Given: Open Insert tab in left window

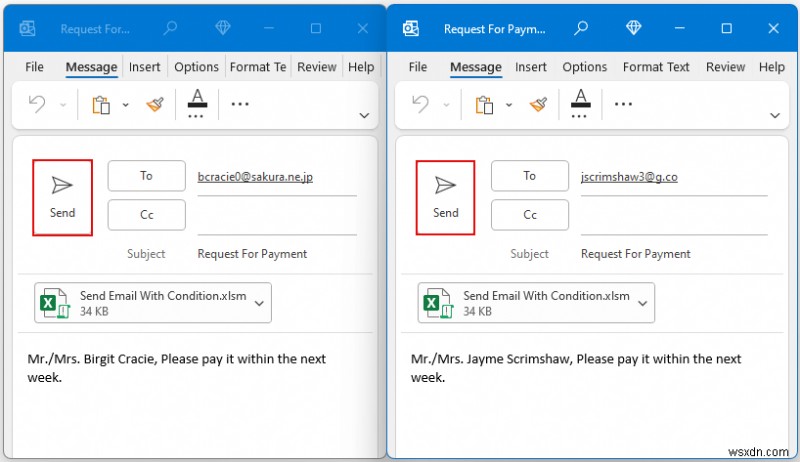Looking at the screenshot, I should [145, 67].
